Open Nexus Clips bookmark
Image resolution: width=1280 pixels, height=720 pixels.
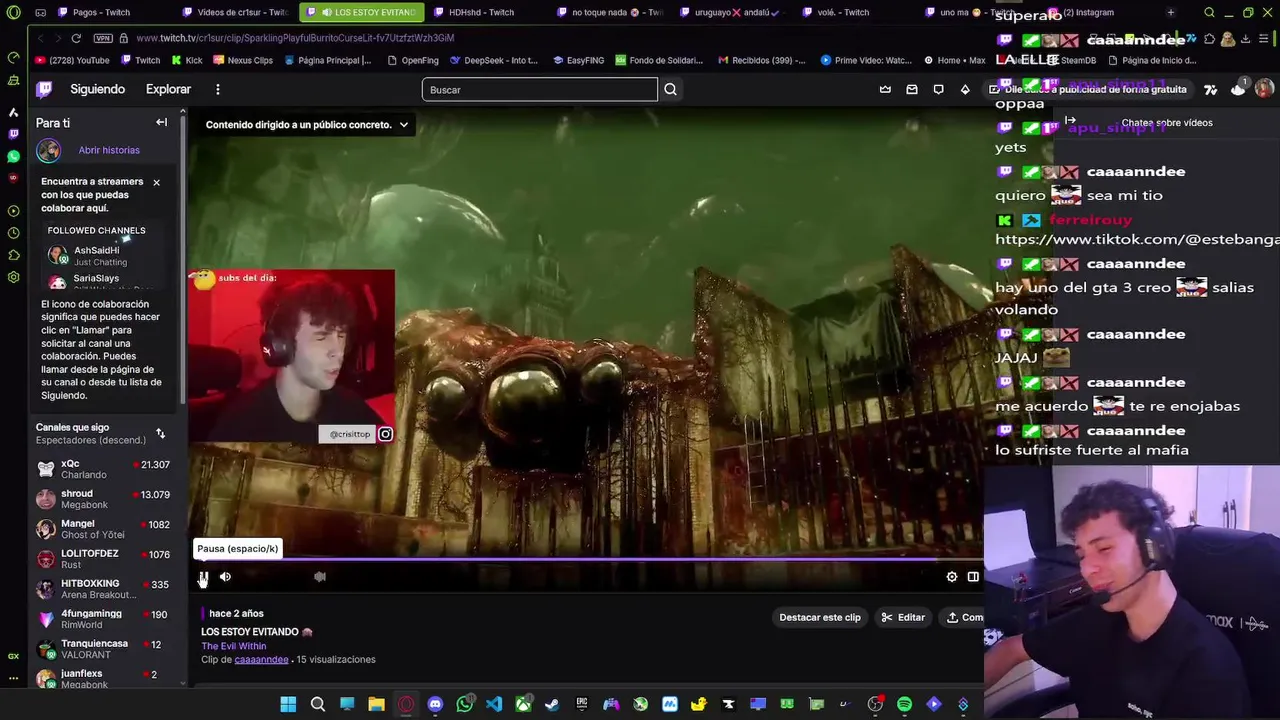242,60
